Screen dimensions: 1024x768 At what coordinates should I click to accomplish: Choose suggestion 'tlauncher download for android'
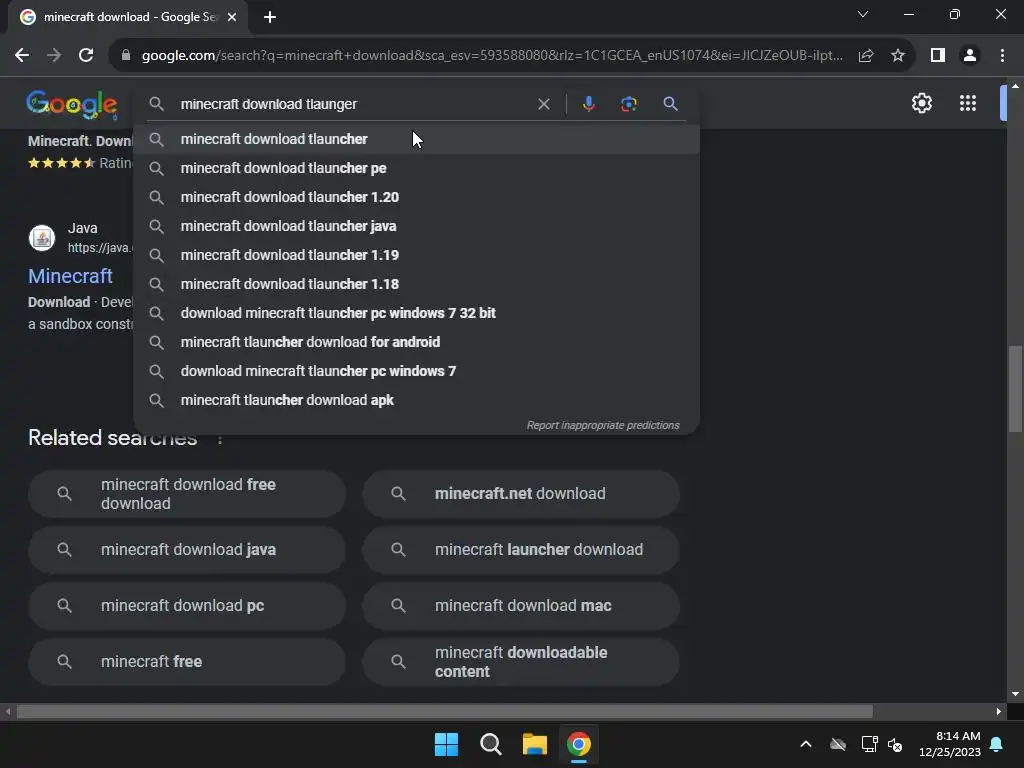point(417,342)
